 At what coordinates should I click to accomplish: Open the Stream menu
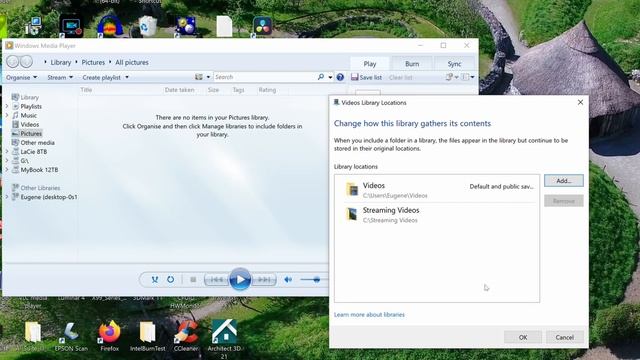click(x=60, y=77)
